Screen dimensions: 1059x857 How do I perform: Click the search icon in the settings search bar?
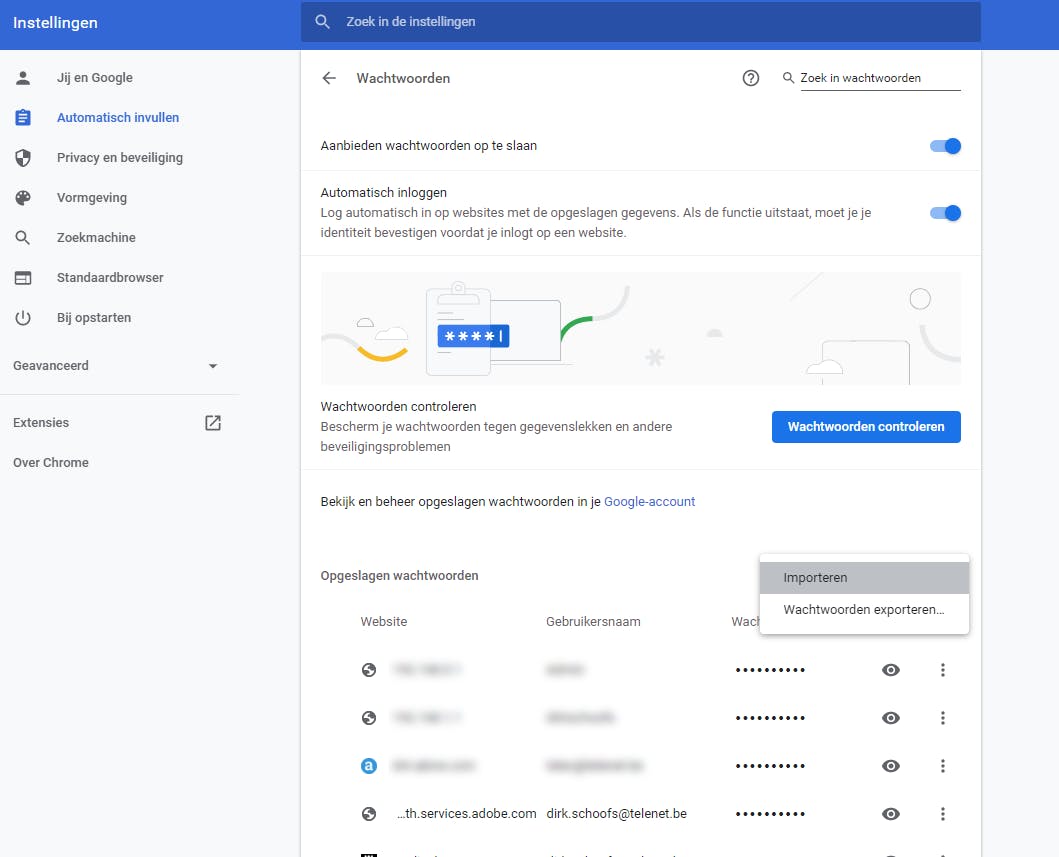click(323, 22)
